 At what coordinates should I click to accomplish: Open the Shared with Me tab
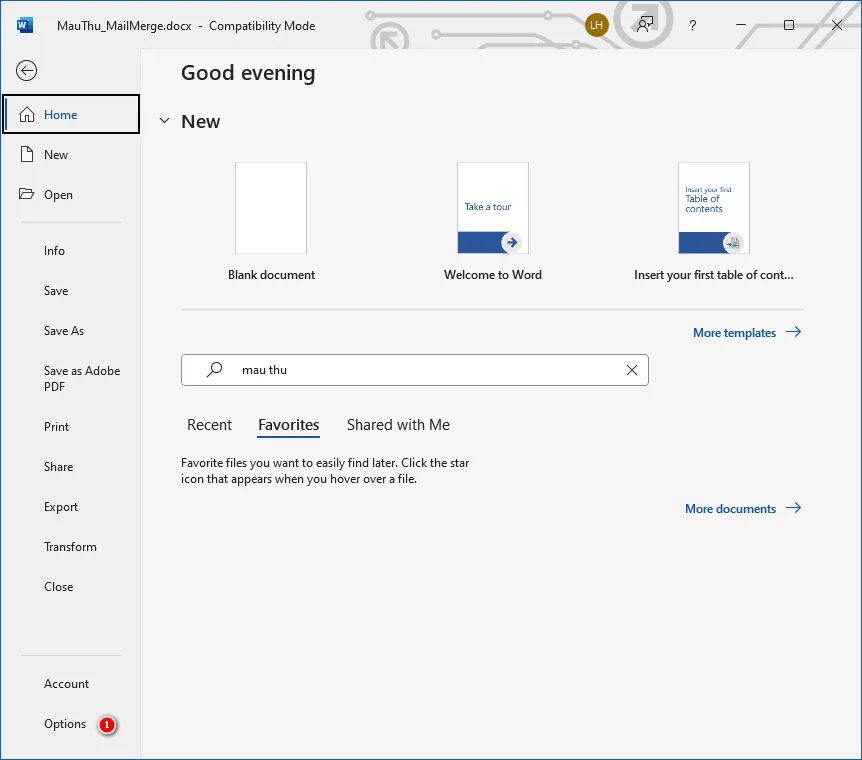click(x=398, y=425)
